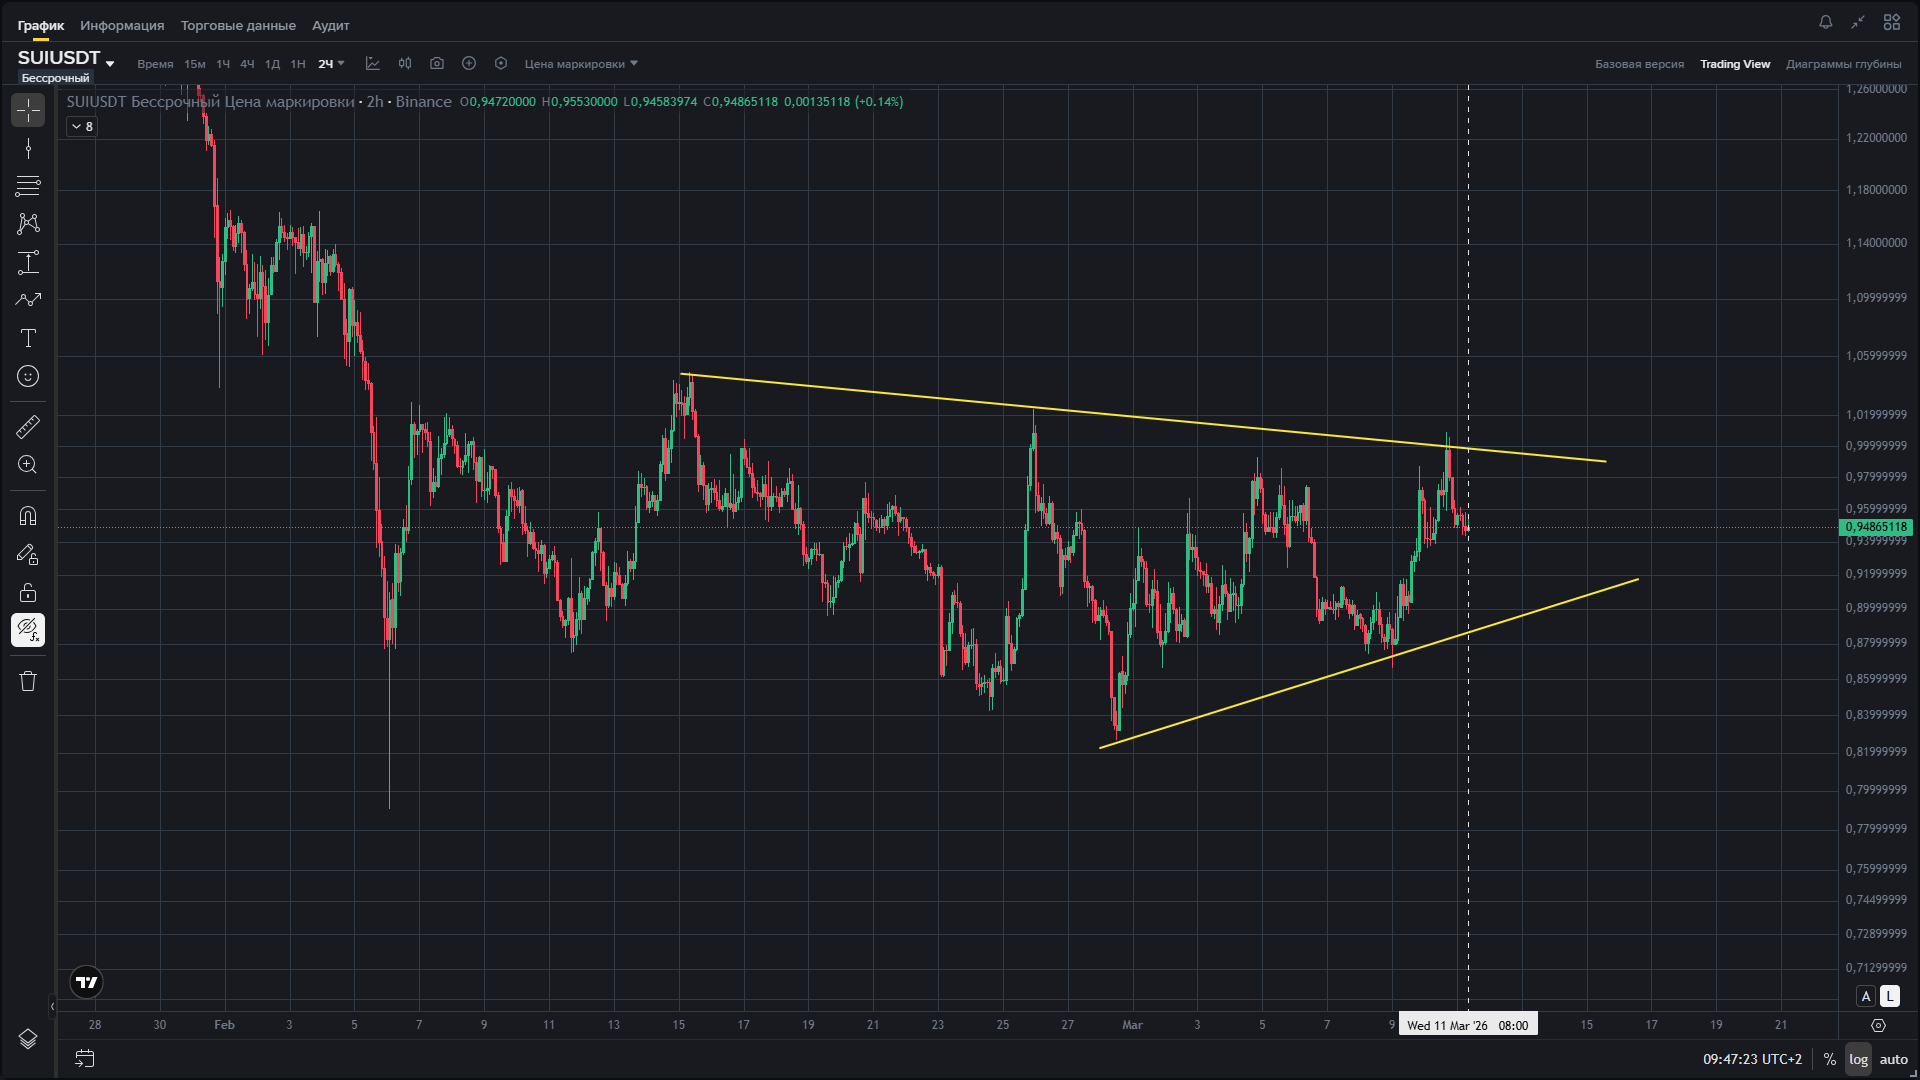The image size is (1920, 1080).
Task: Open the mark price type dropdown
Action: click(x=581, y=64)
